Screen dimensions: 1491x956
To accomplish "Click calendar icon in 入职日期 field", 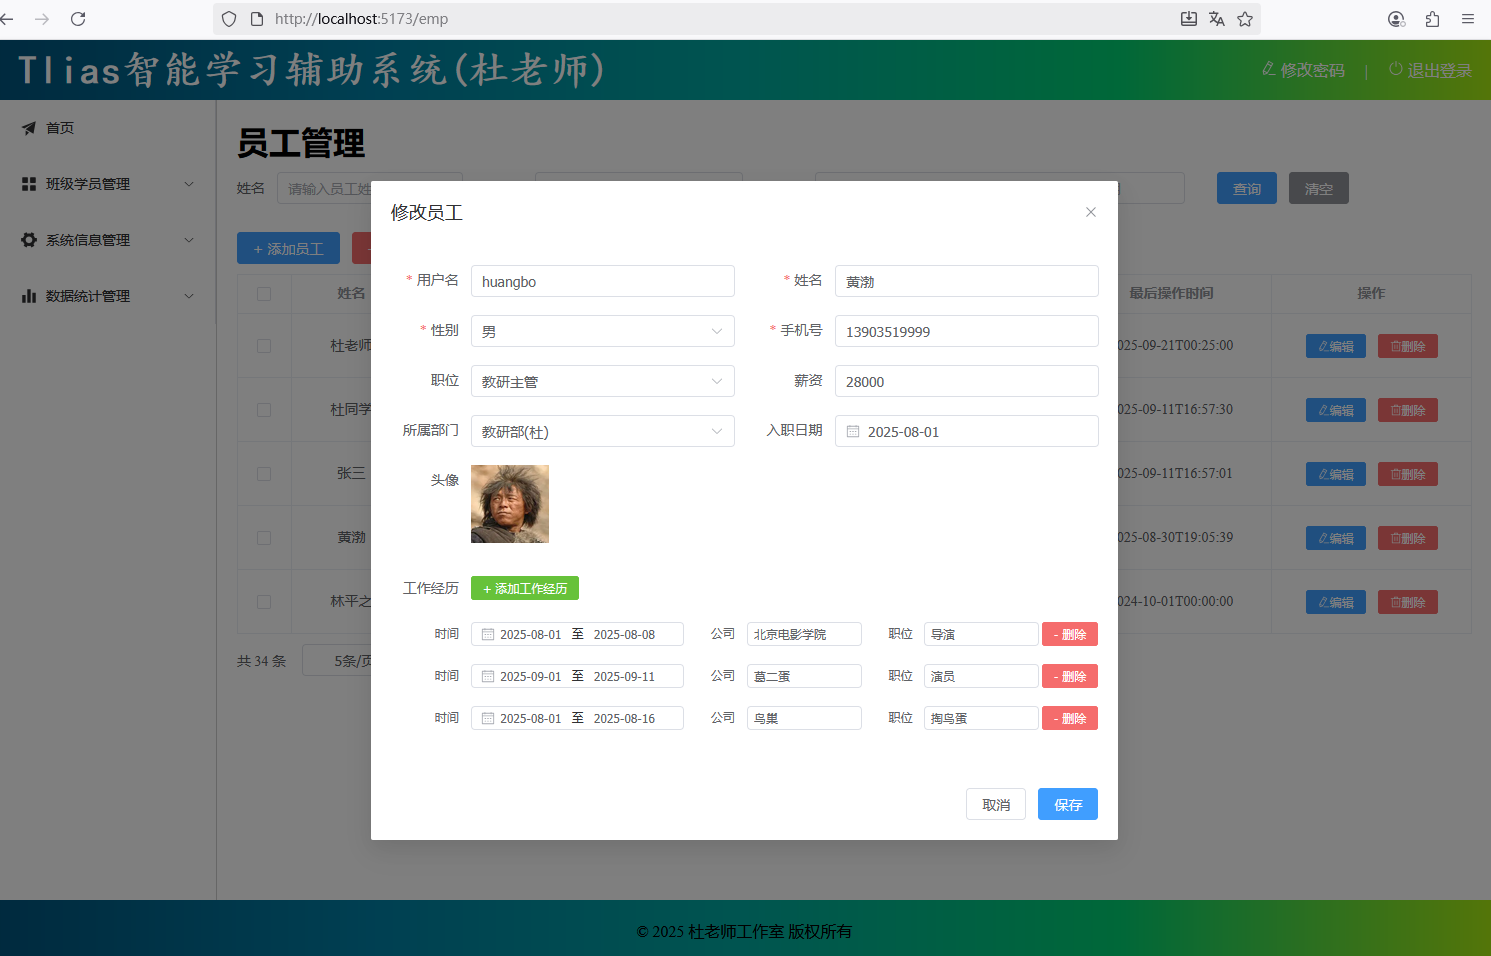I will point(853,432).
